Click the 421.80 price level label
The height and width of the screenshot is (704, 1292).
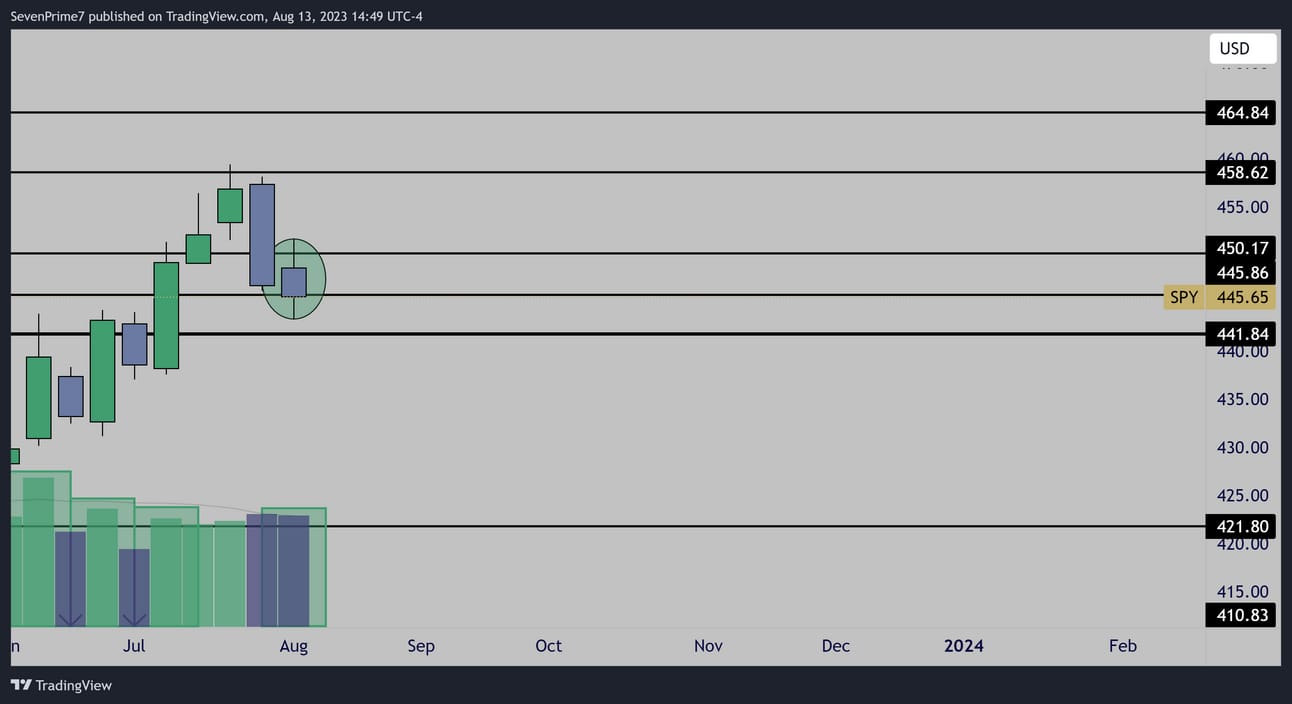(1243, 526)
